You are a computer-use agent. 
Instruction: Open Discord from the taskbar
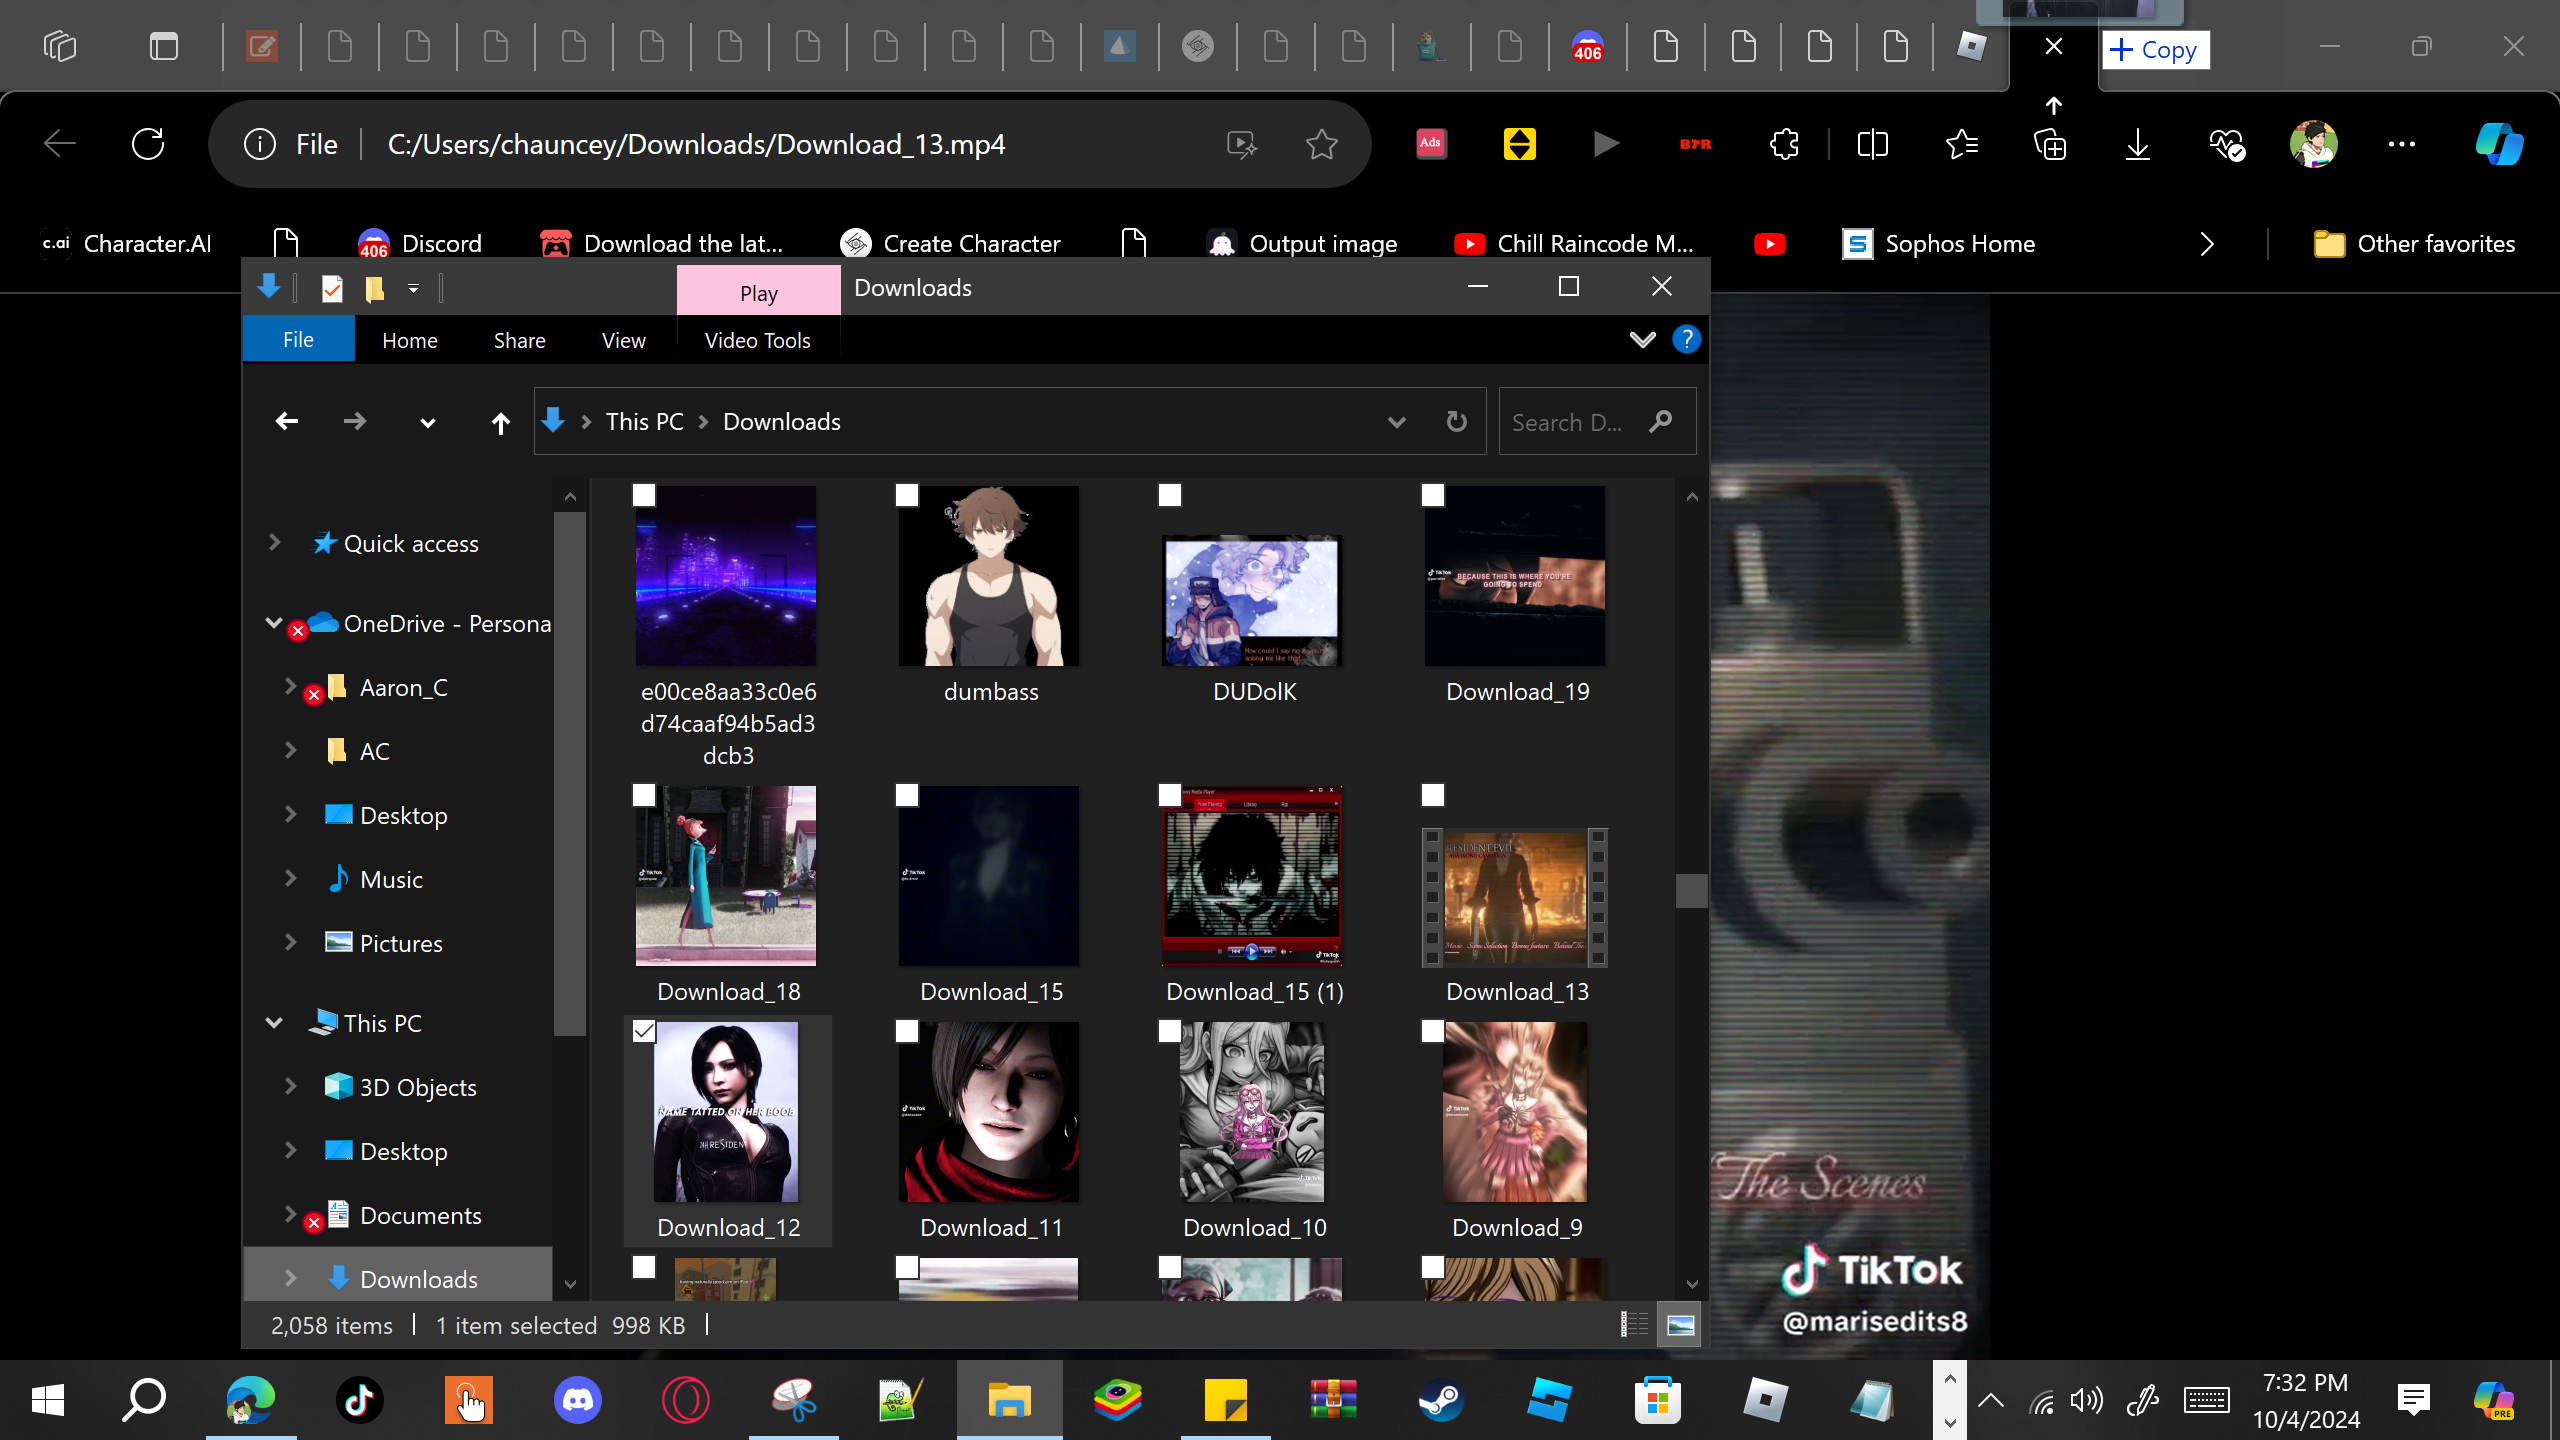pyautogui.click(x=578, y=1400)
